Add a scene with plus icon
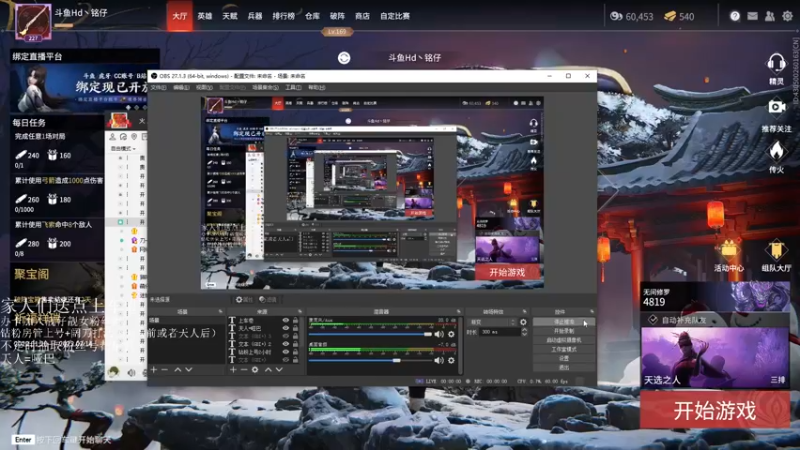The height and width of the screenshot is (450, 800). 154,369
